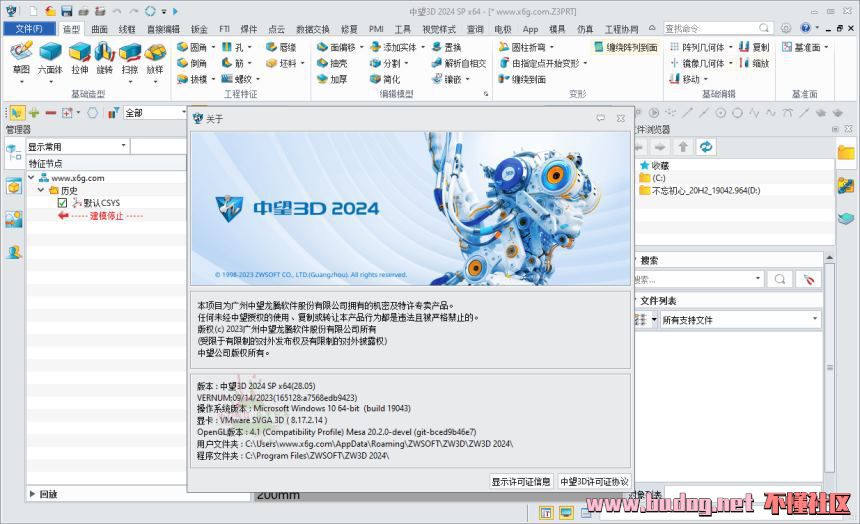The image size is (860, 524).
Task: Open the file browser search box dropdown arrow
Action: pyautogui.click(x=757, y=278)
